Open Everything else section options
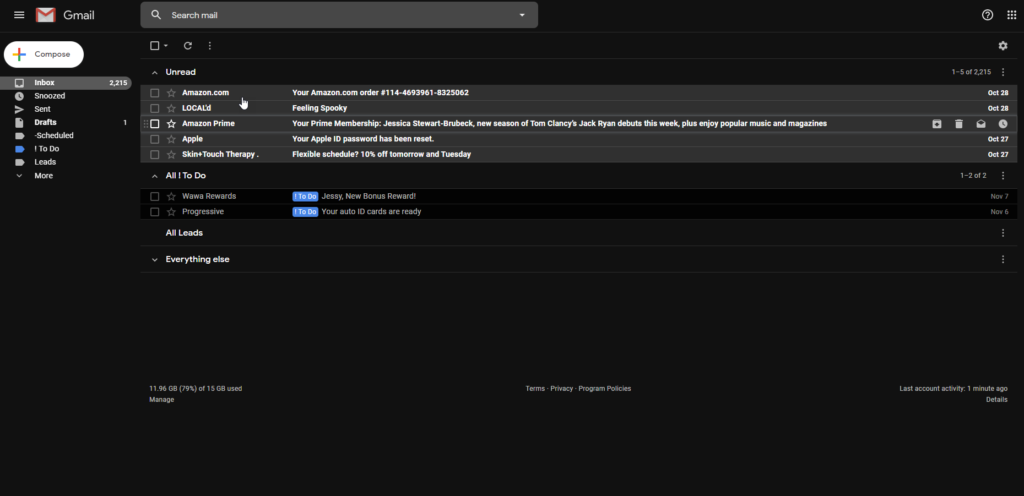The image size is (1024, 496). point(1003,260)
